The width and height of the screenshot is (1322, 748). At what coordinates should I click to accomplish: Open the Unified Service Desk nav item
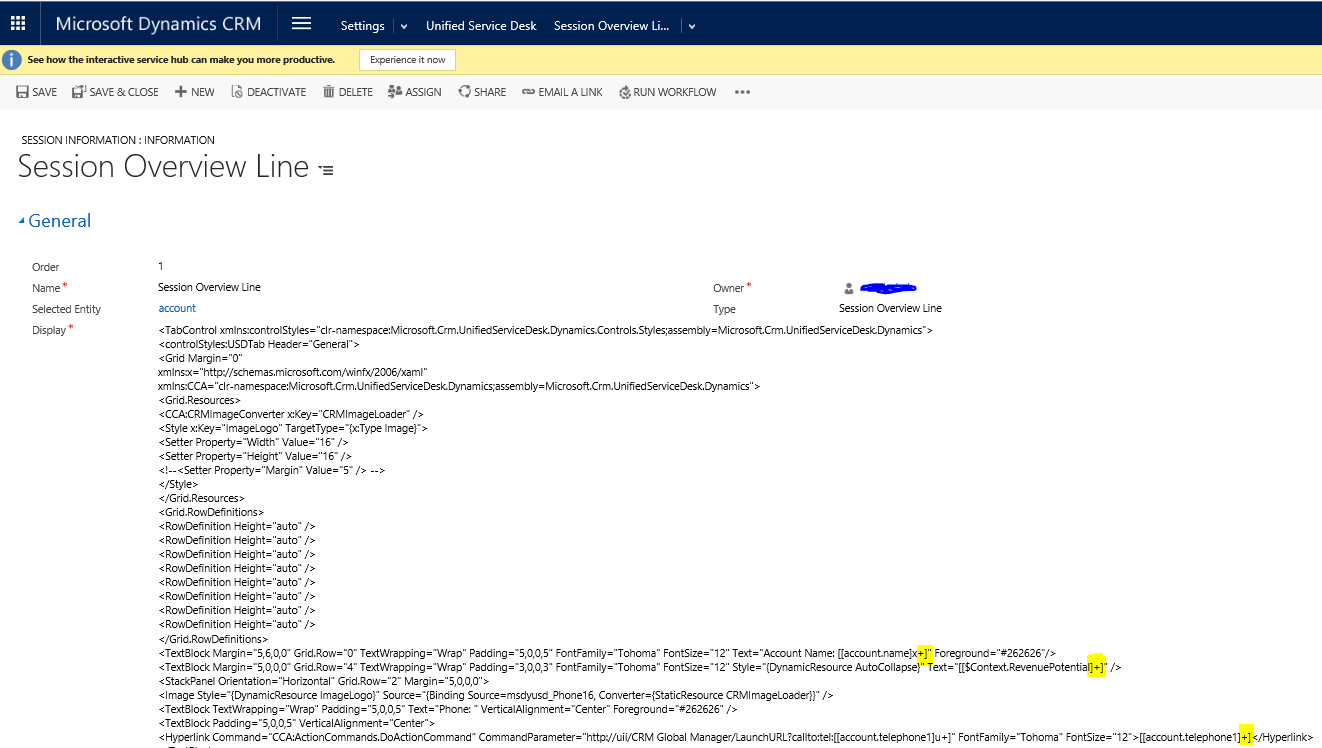[x=481, y=26]
